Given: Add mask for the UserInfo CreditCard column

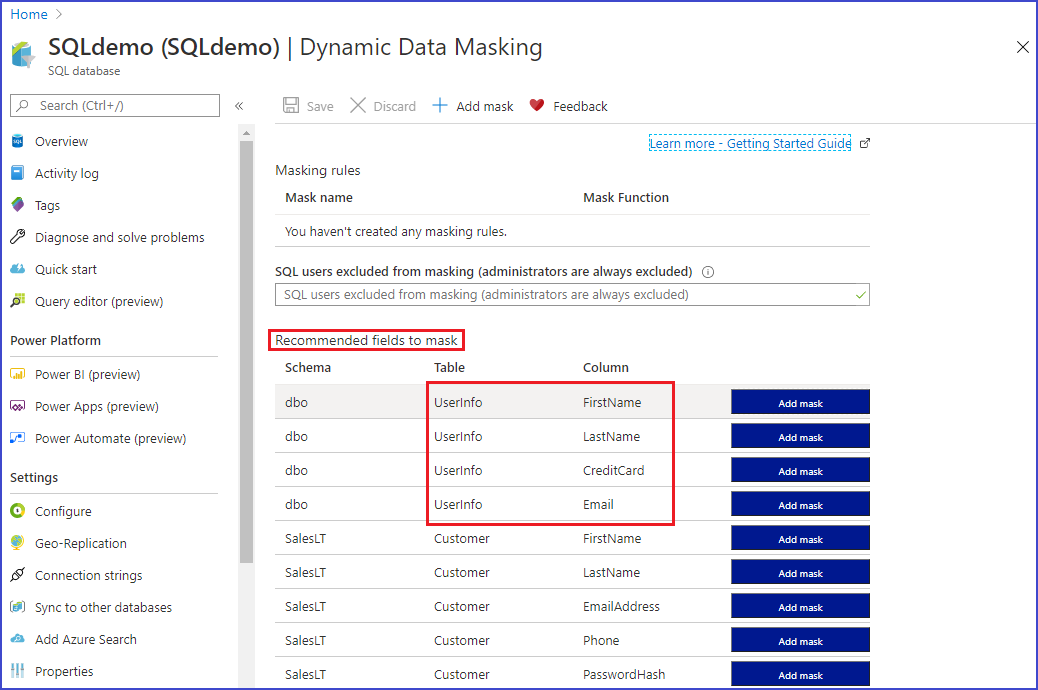Looking at the screenshot, I should 799,470.
